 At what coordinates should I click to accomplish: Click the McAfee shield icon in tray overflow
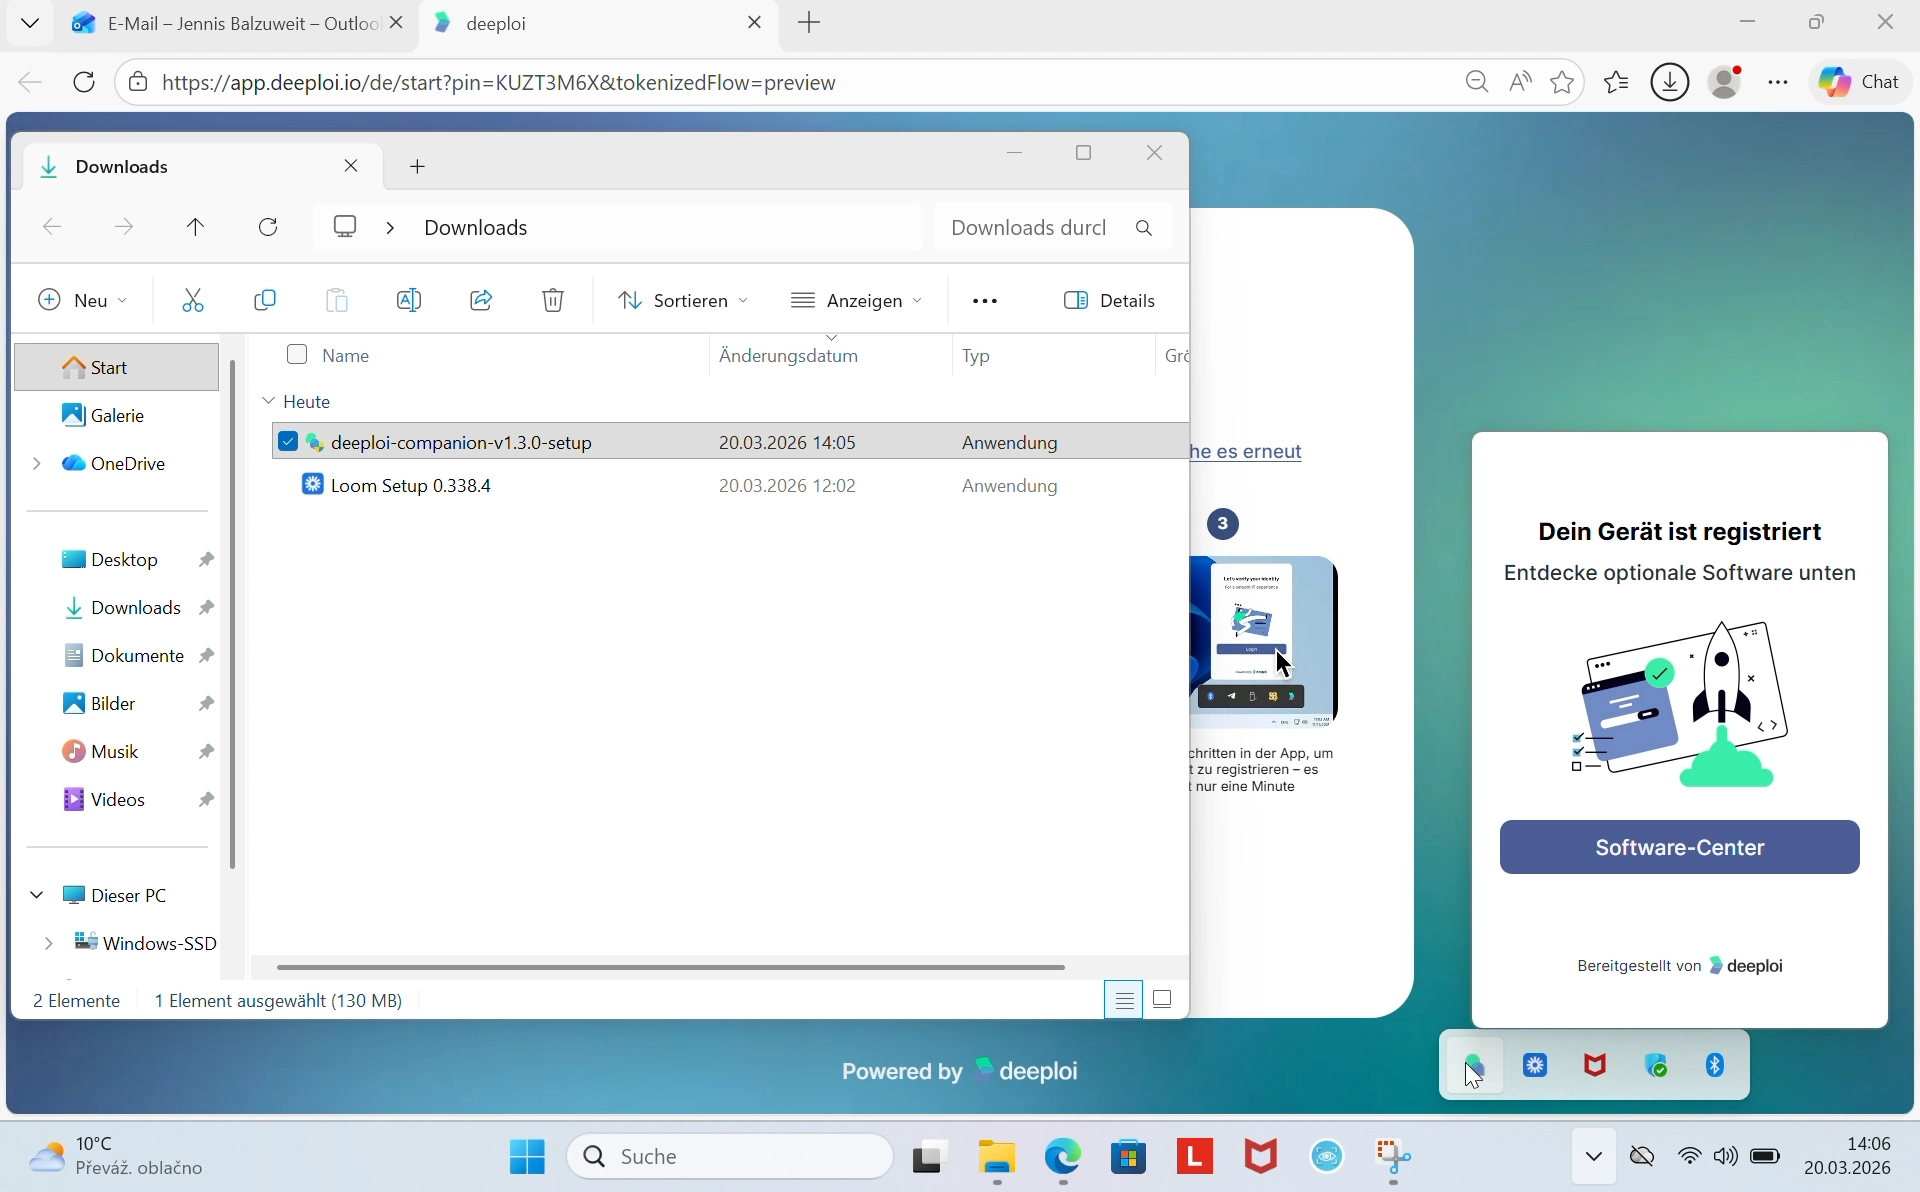(1595, 1066)
